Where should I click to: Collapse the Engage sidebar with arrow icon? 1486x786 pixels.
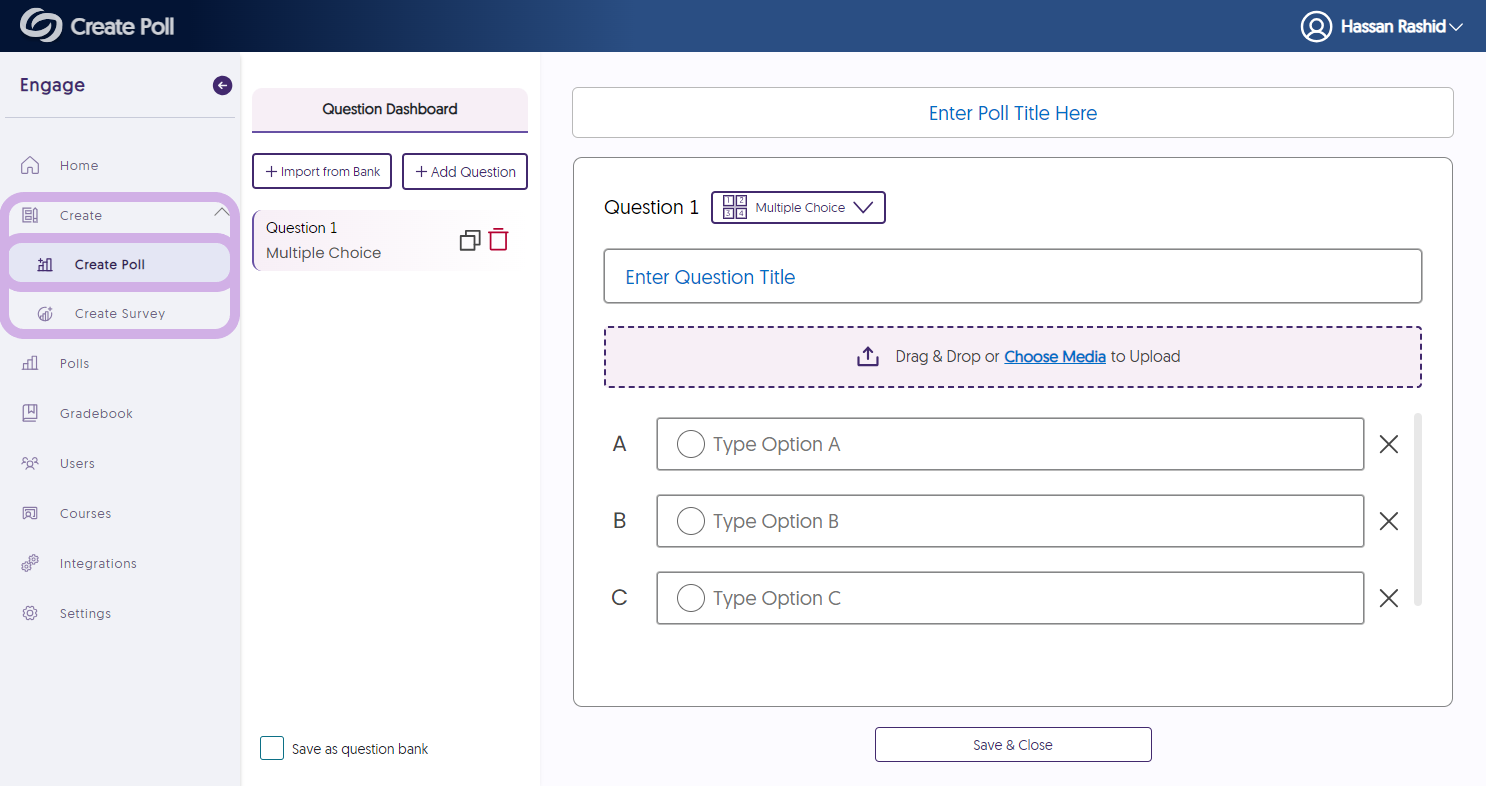click(222, 85)
